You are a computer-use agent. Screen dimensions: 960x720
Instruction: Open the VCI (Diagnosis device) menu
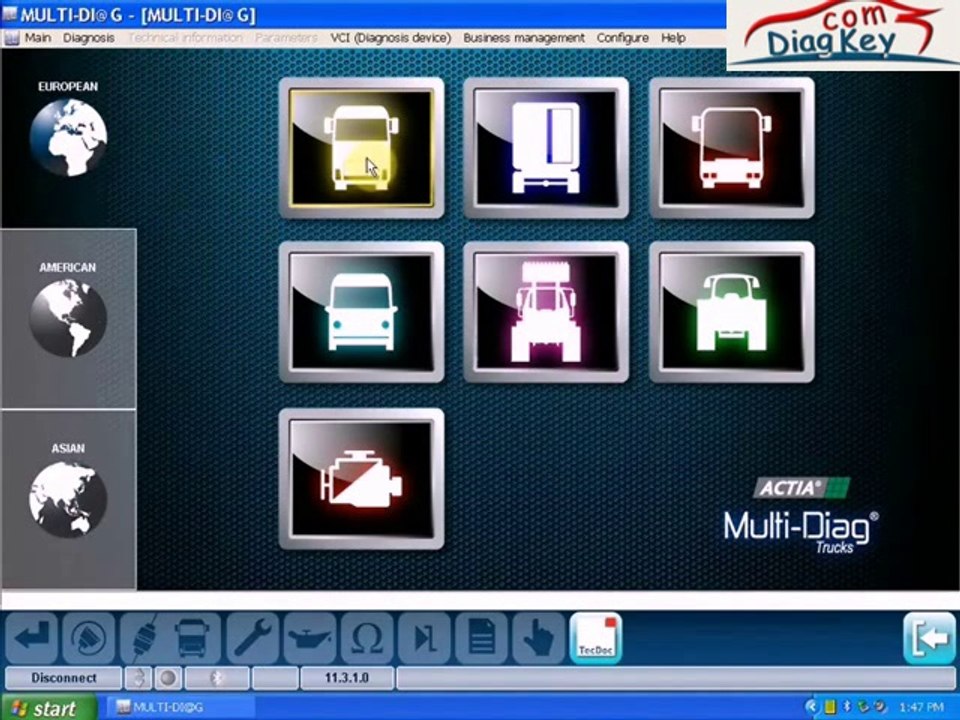tap(391, 38)
